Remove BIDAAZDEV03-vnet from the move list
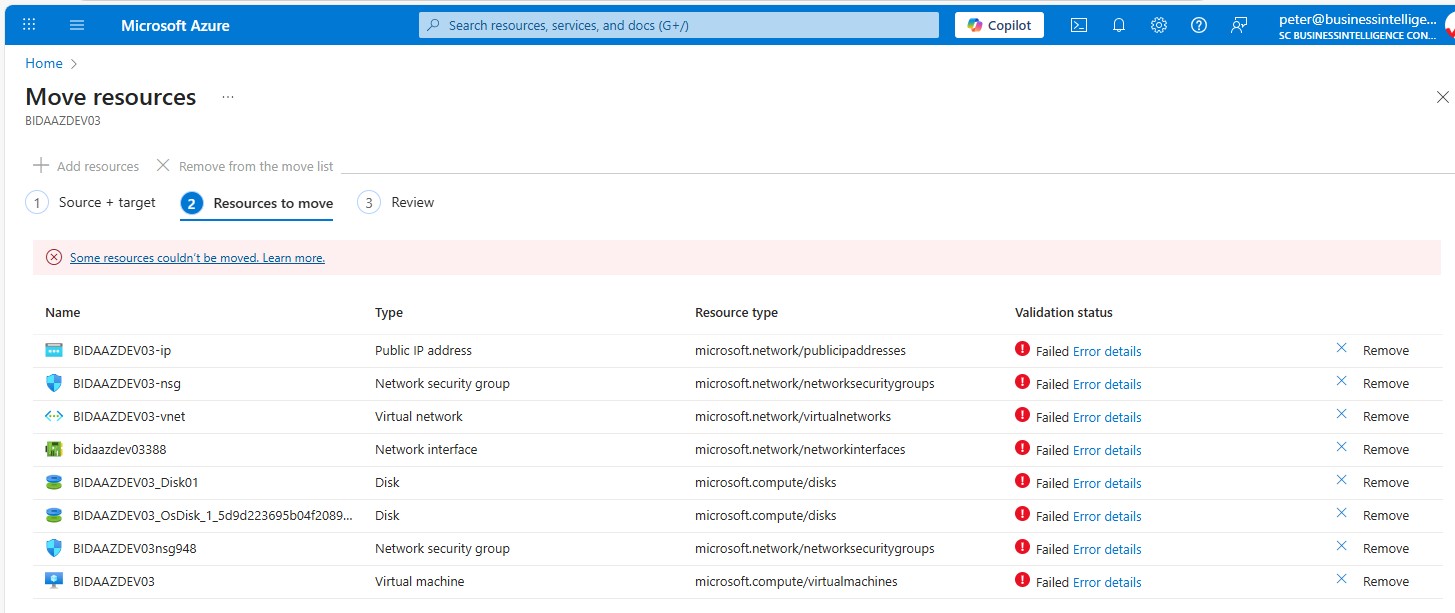 1372,416
